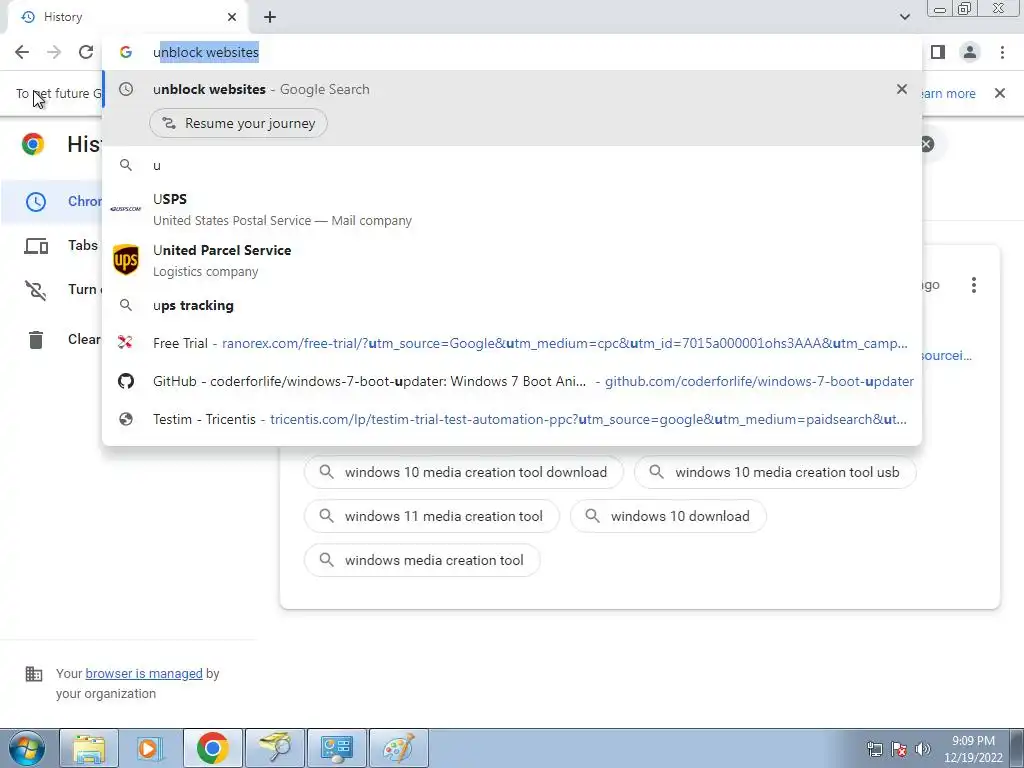Remove the unblock websites suggestion
1024x768 pixels.
902,89
